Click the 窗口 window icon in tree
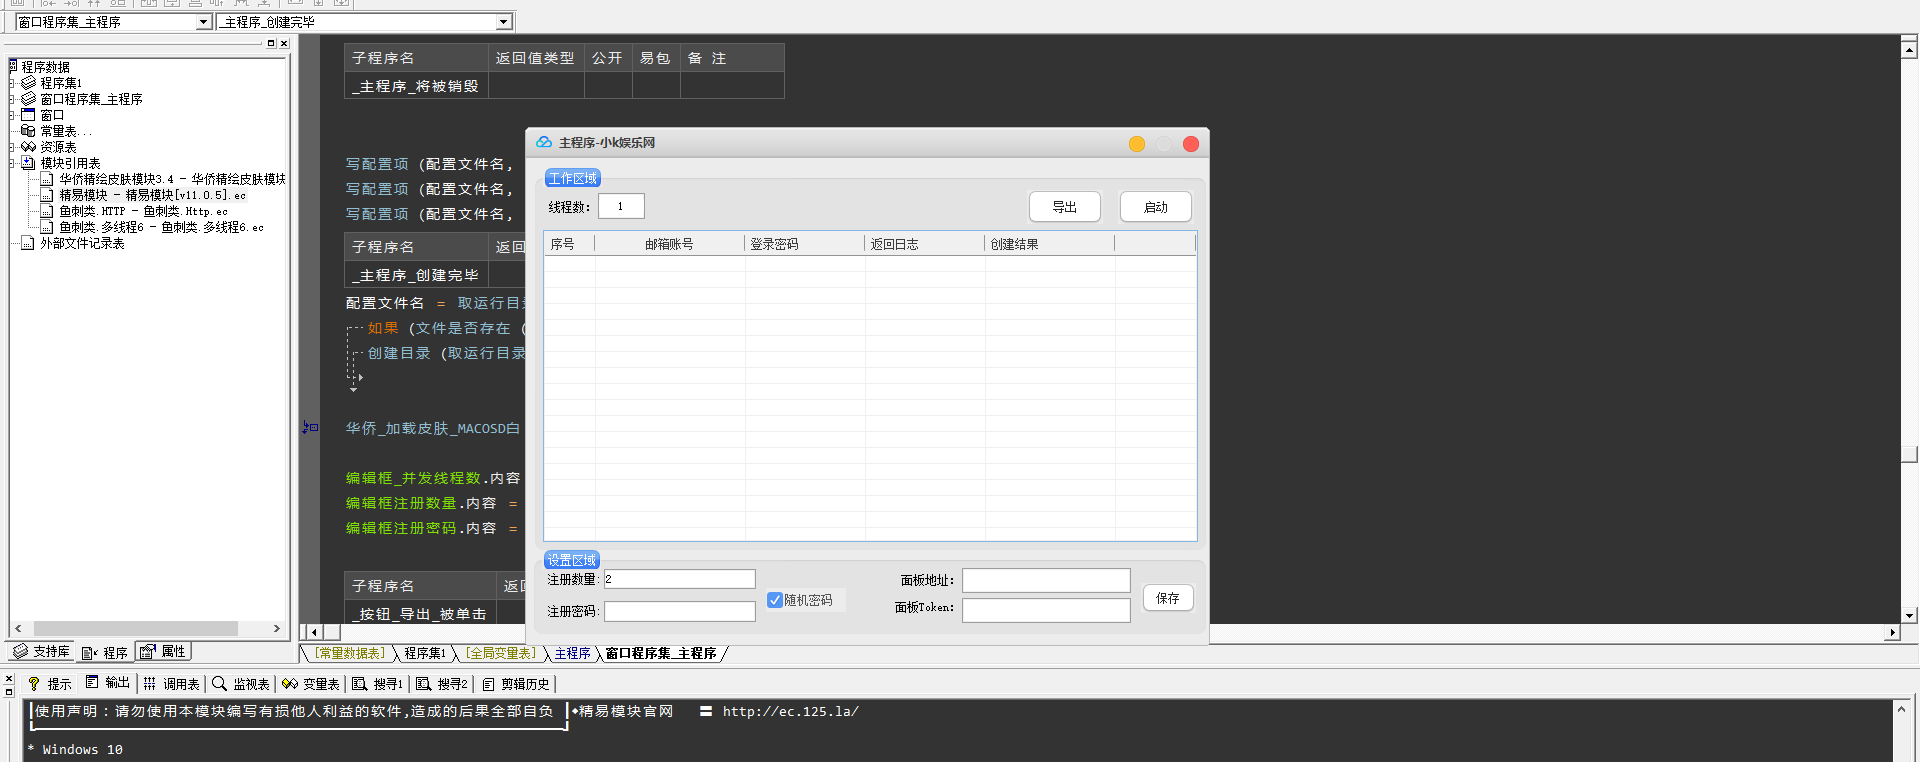 click(x=28, y=115)
